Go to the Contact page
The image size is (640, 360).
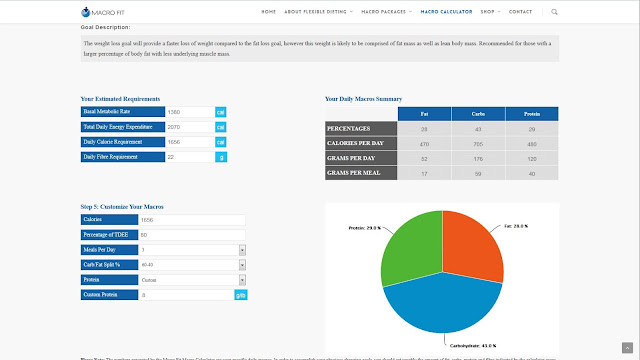520,12
